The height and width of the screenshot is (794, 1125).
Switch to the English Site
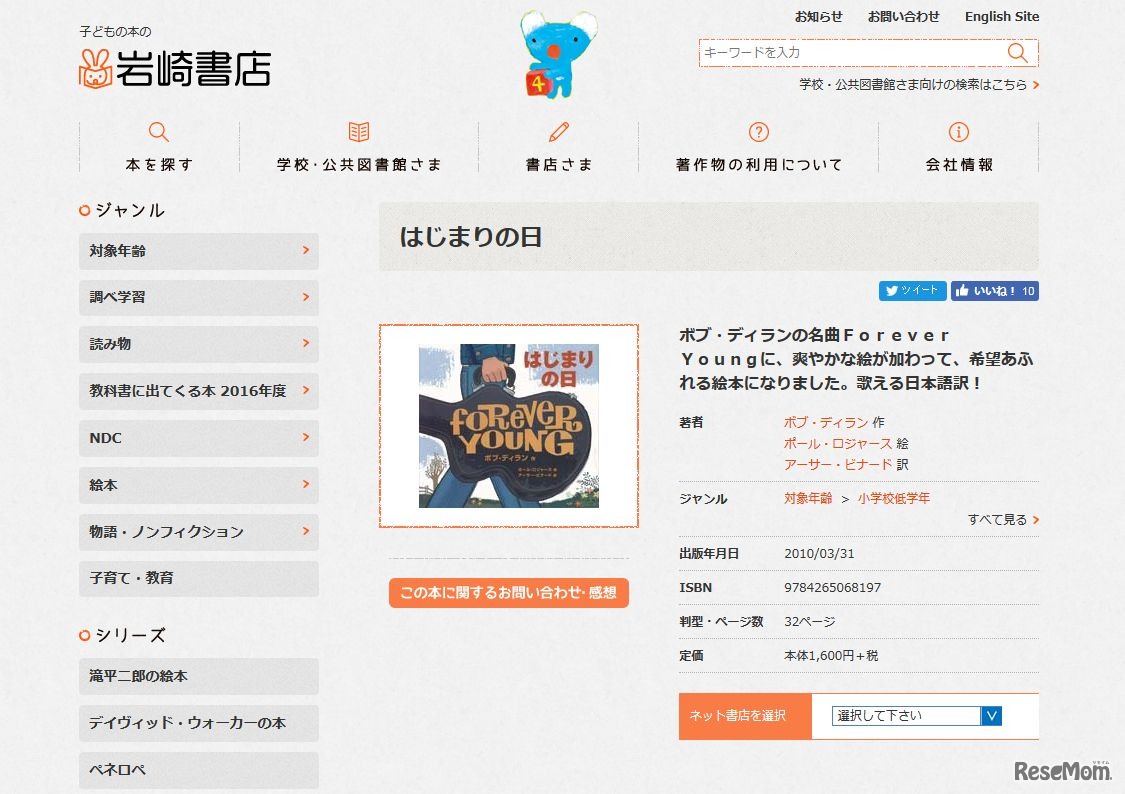[x=1001, y=16]
